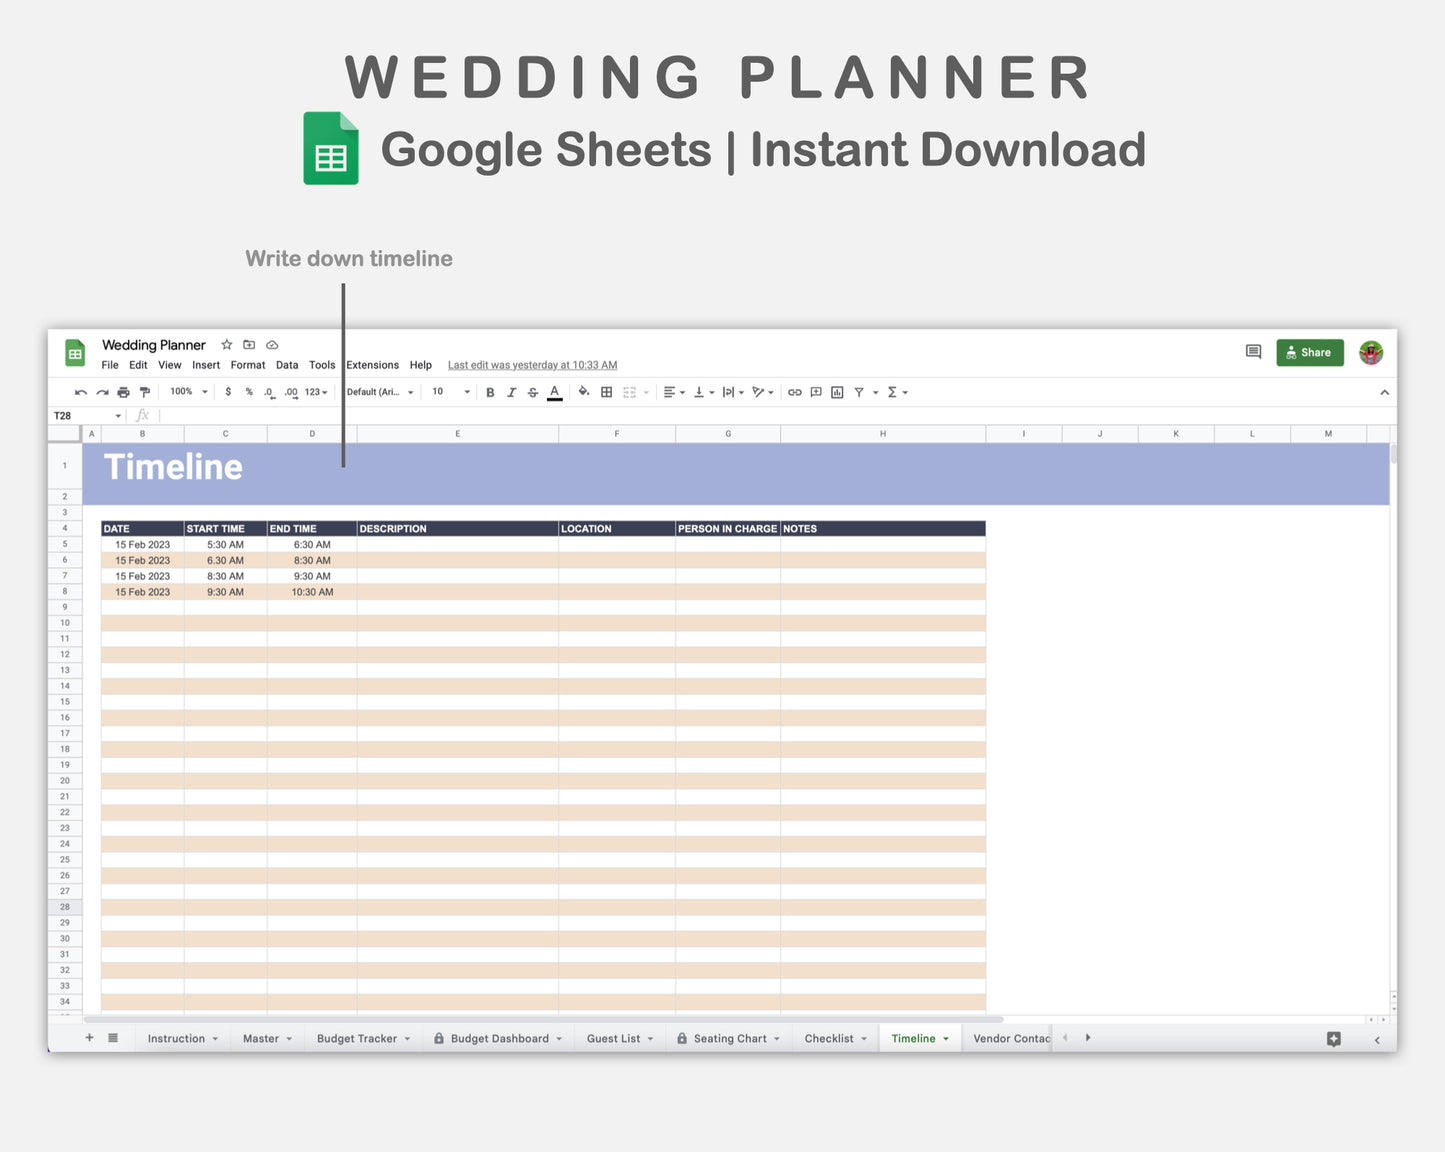
Task: Open the zoom level dropdown
Action: click(188, 392)
